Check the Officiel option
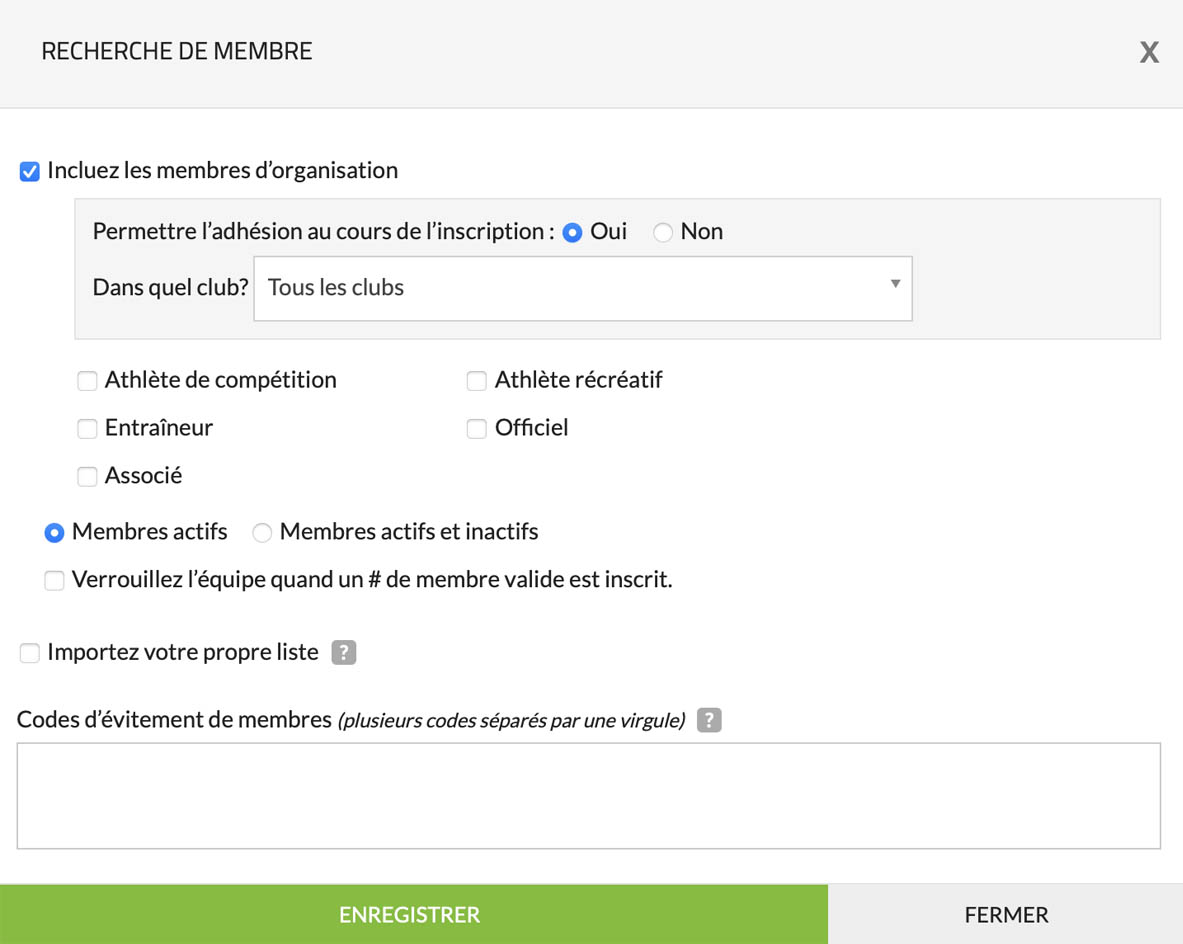 [477, 429]
